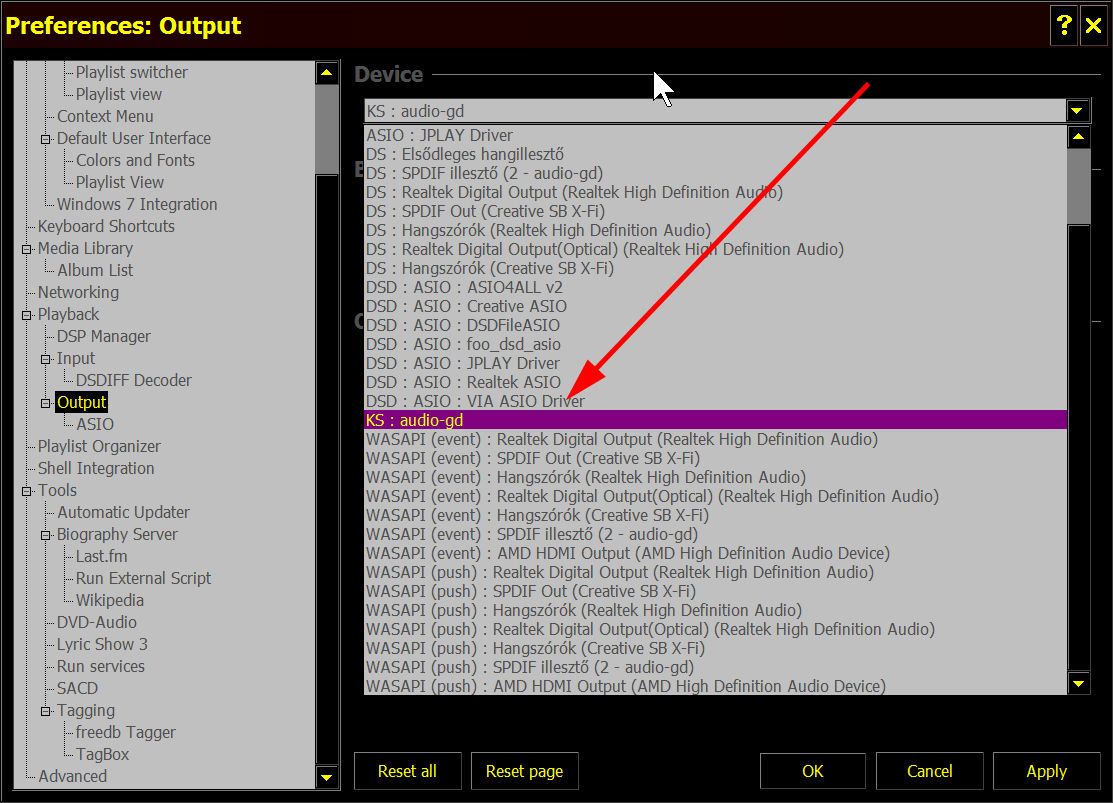Click the Reset all button
The width and height of the screenshot is (1113, 803).
407,771
